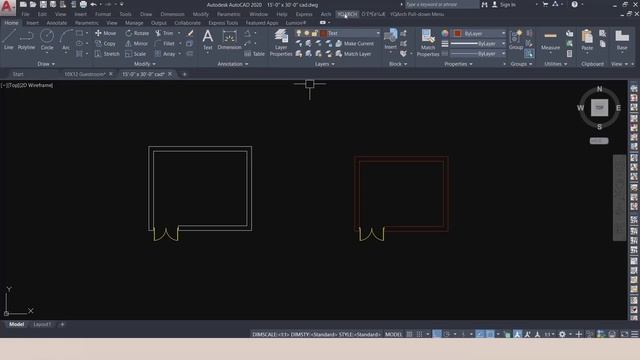The width and height of the screenshot is (640, 360).
Task: Add new drawing tab with plus
Action: click(x=184, y=74)
